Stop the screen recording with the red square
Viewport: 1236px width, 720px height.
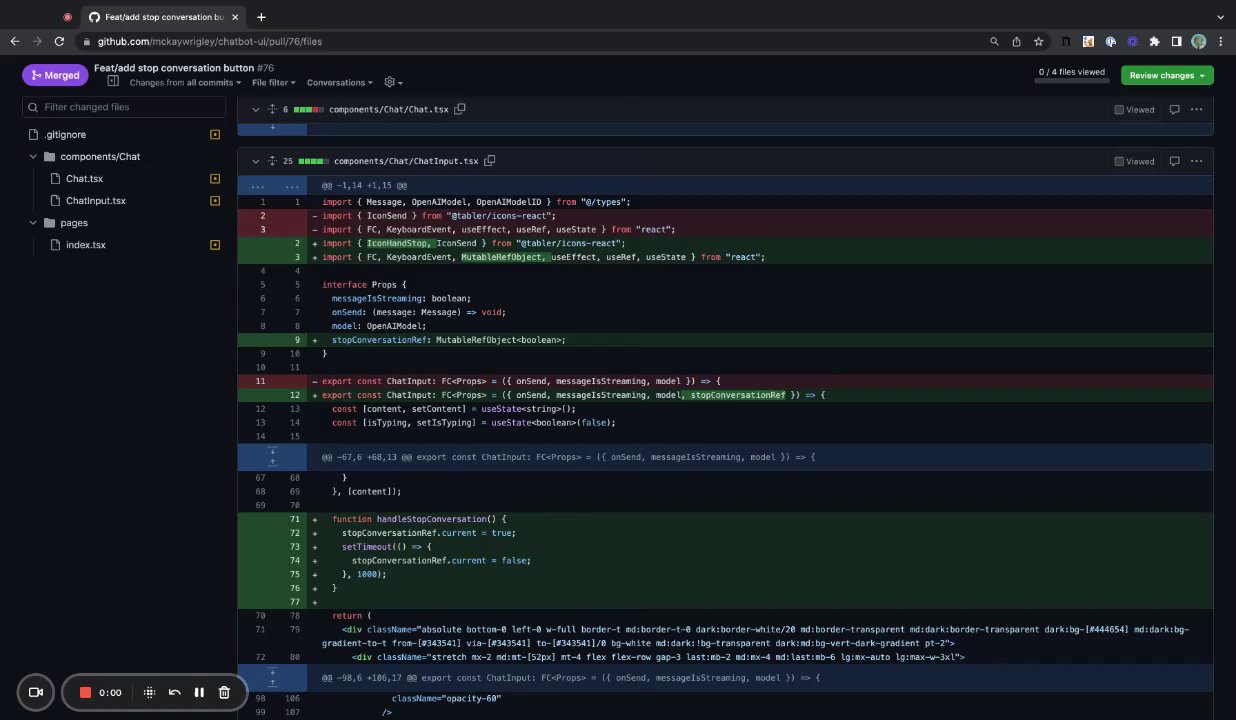[x=85, y=692]
